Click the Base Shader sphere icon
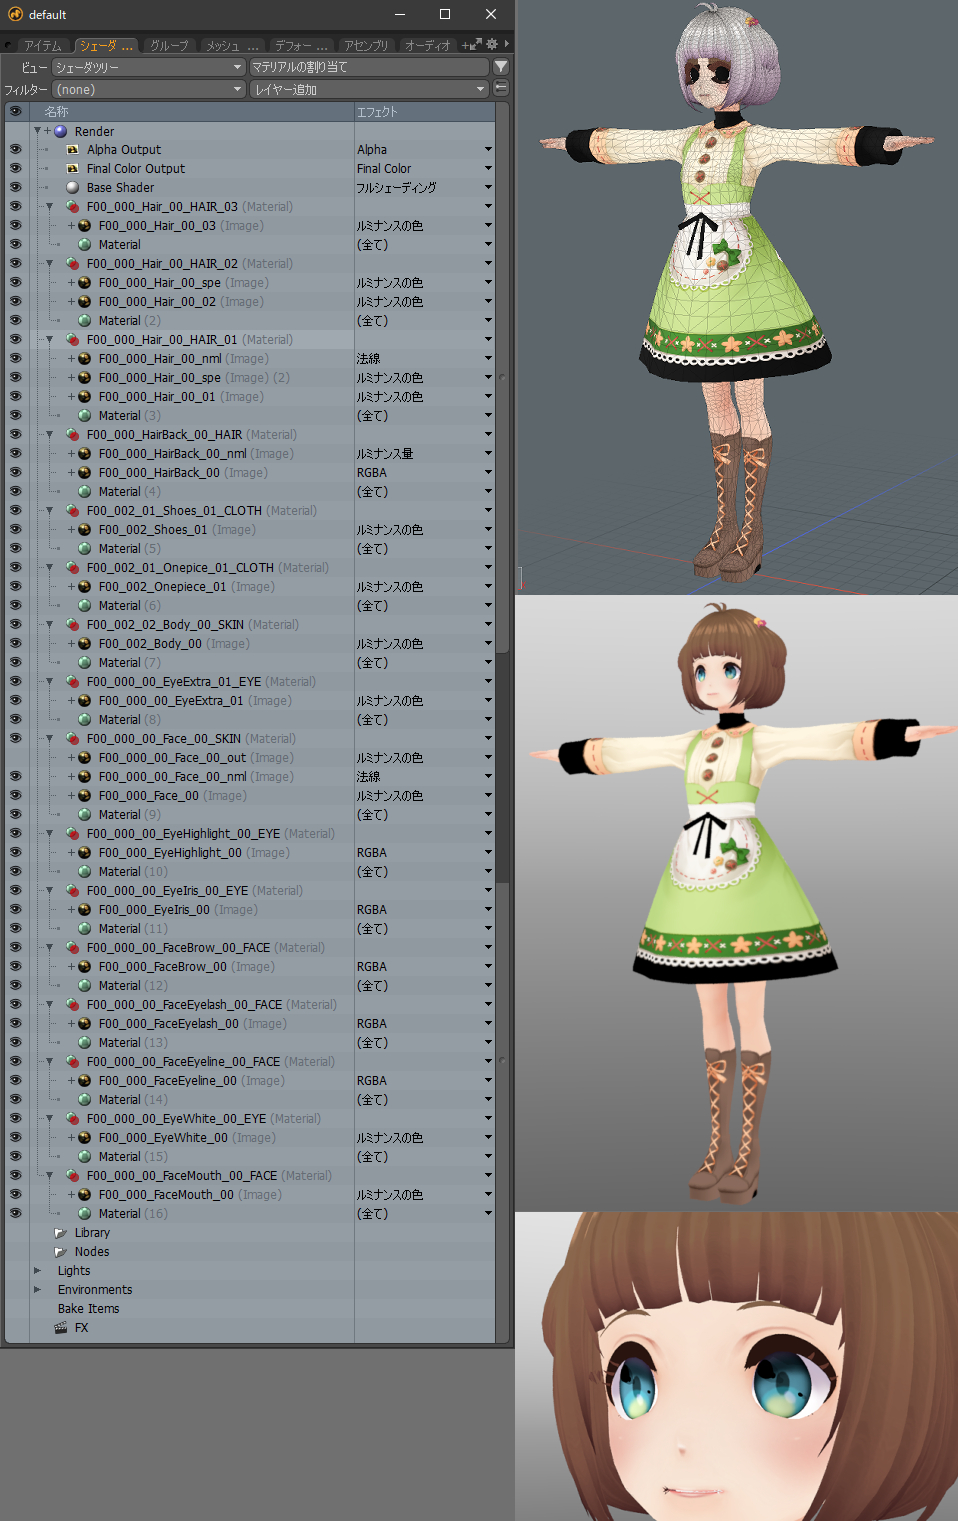The image size is (958, 1521). [72, 188]
